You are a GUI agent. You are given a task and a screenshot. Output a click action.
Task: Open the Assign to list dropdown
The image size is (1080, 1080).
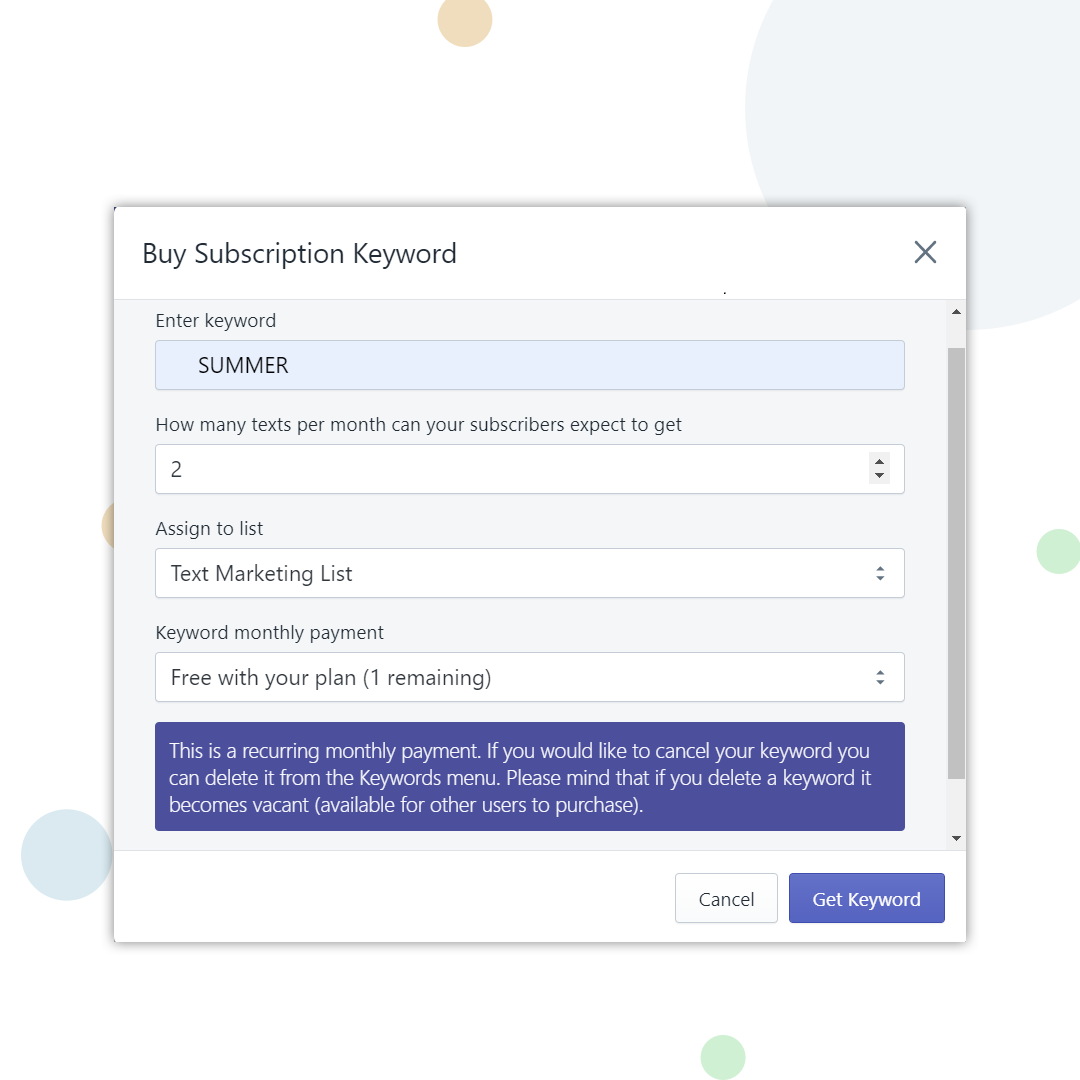[x=530, y=573]
